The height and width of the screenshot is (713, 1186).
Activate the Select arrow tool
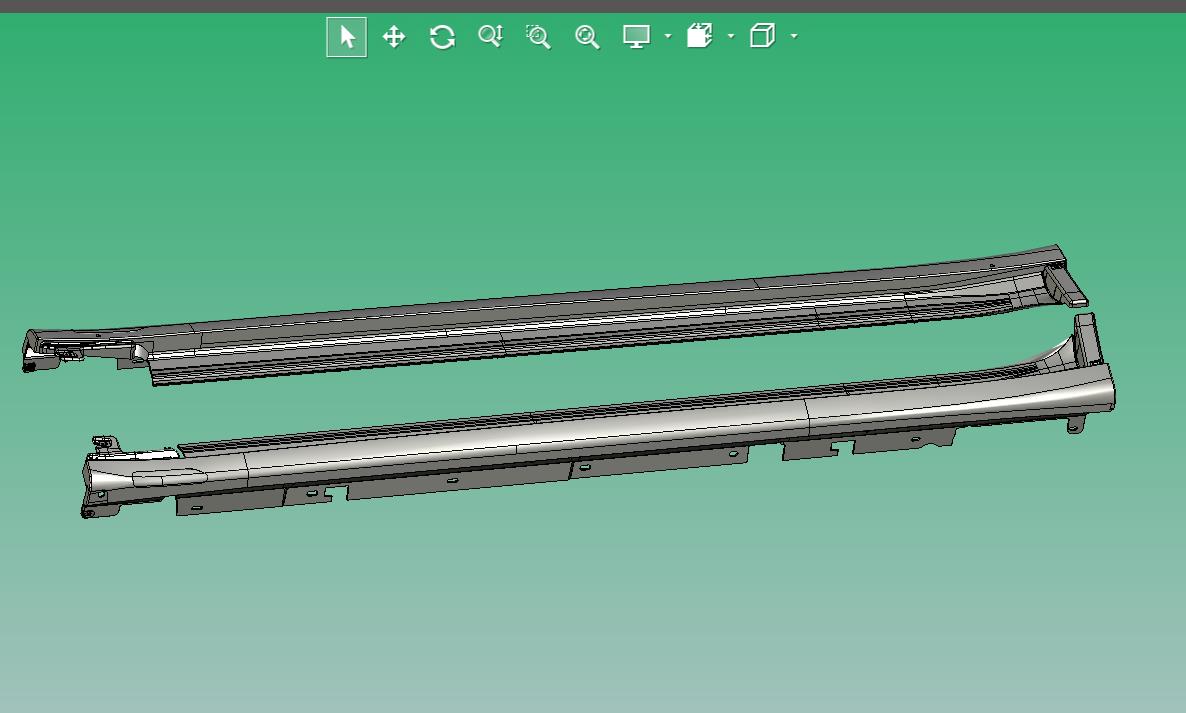(x=346, y=36)
